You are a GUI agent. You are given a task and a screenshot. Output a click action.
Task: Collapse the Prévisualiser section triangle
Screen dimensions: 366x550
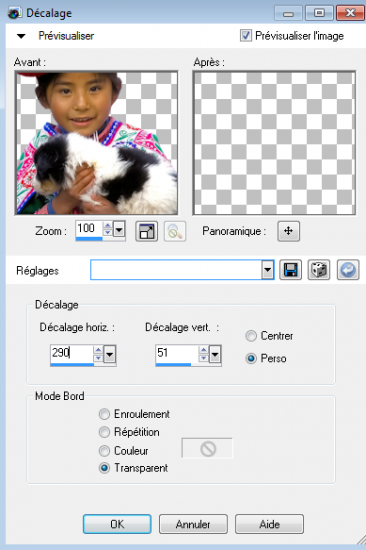tap(21, 36)
